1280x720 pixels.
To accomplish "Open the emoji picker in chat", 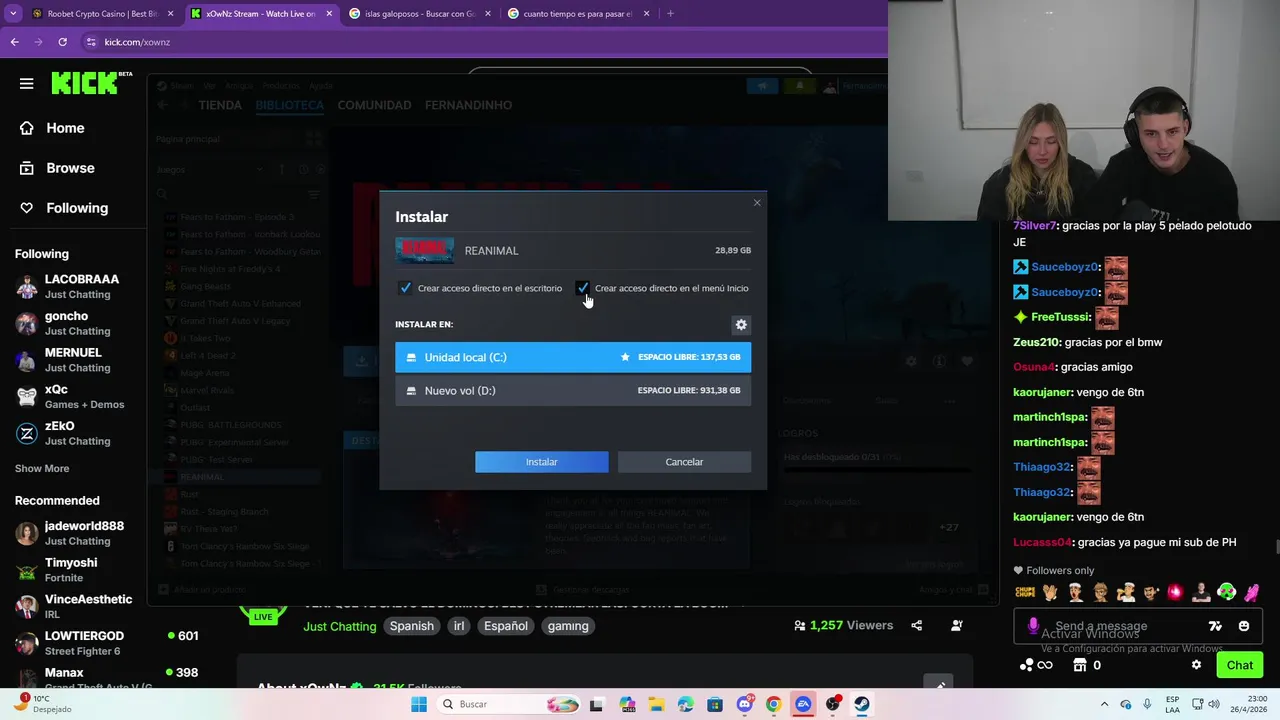I will 1244,626.
